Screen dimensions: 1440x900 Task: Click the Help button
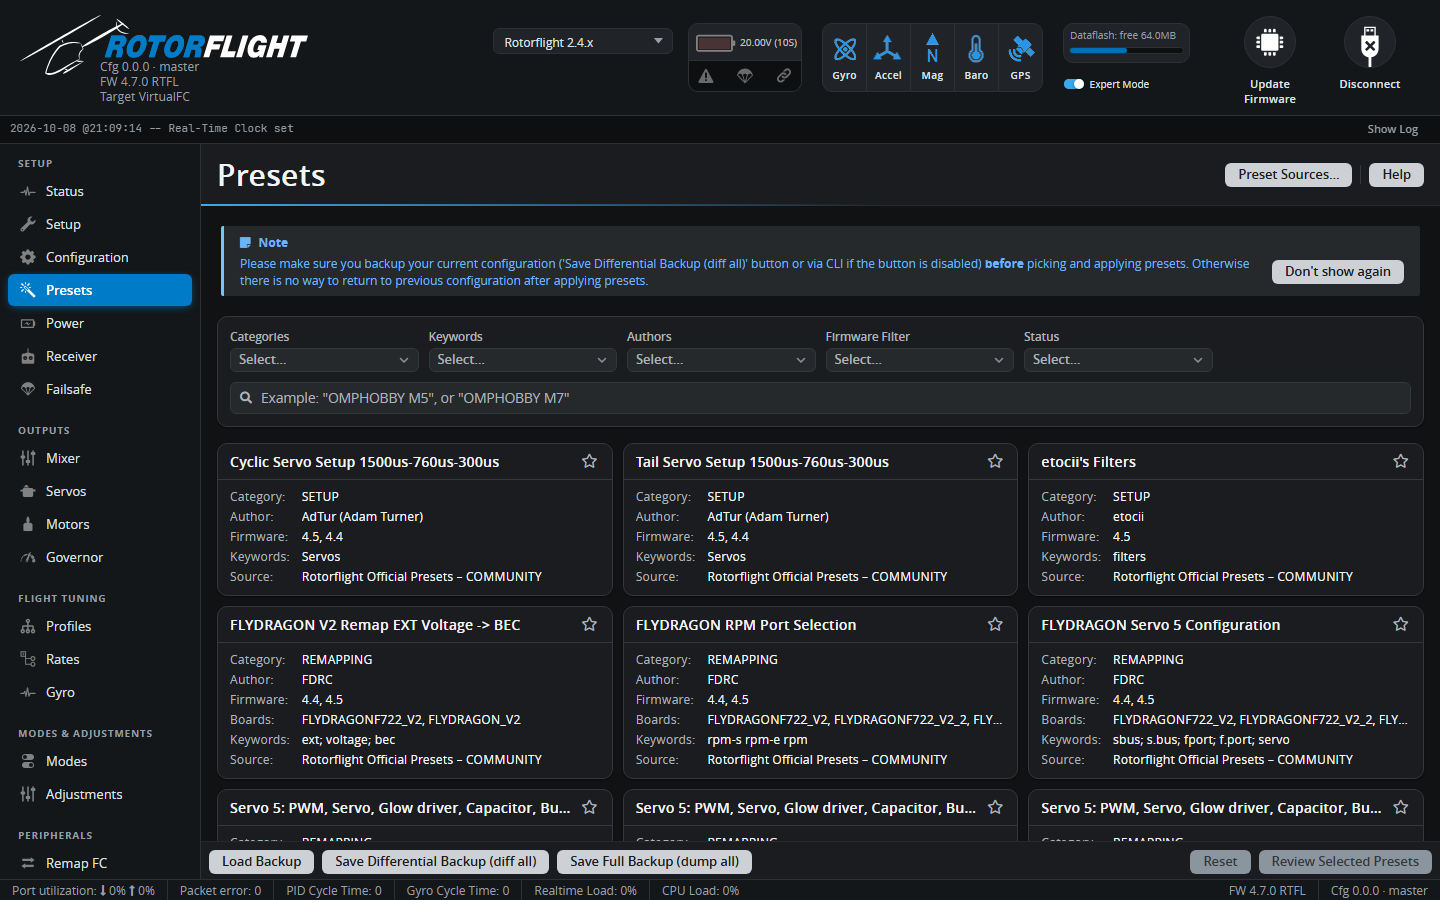(x=1397, y=175)
